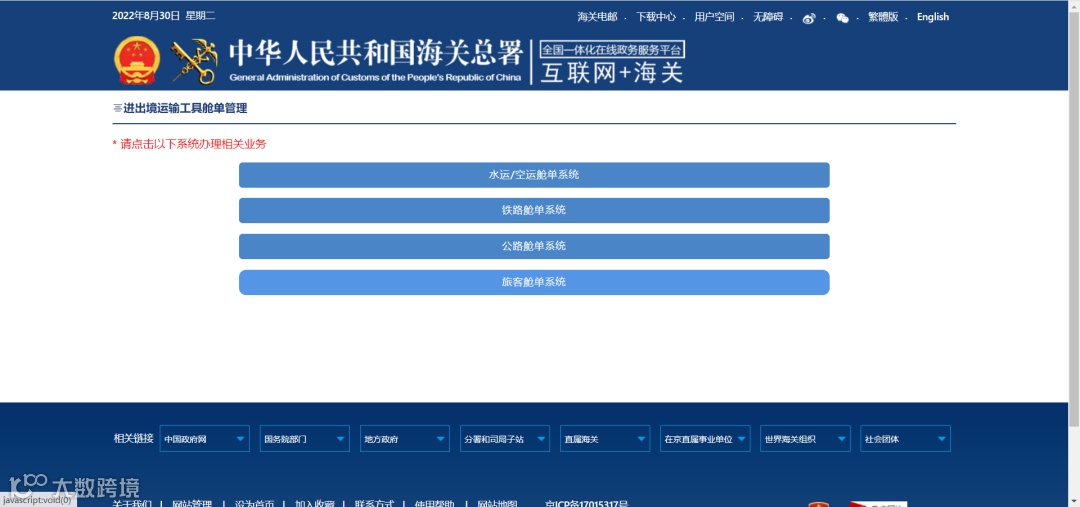The width and height of the screenshot is (1080, 507).
Task: Open 使用帮助 footer link
Action: (435, 504)
